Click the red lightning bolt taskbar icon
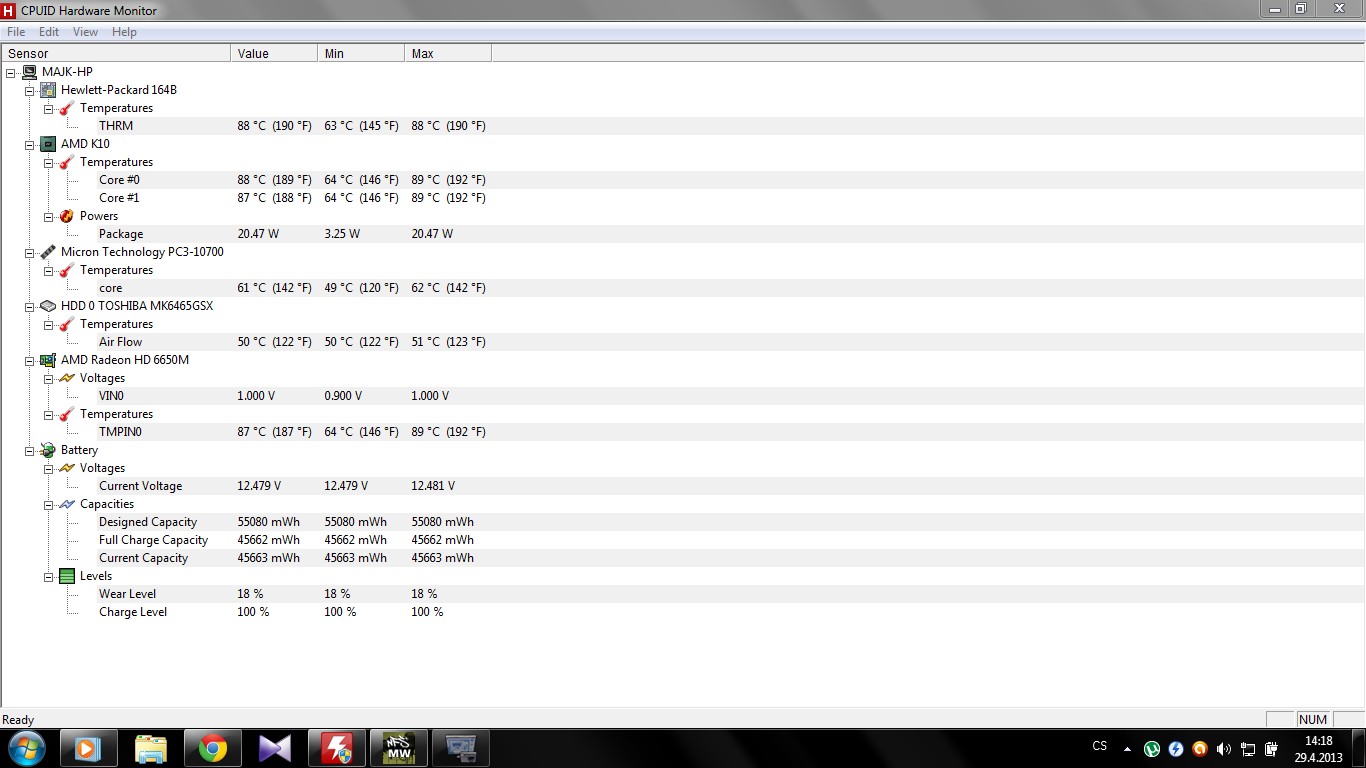 (x=336, y=748)
